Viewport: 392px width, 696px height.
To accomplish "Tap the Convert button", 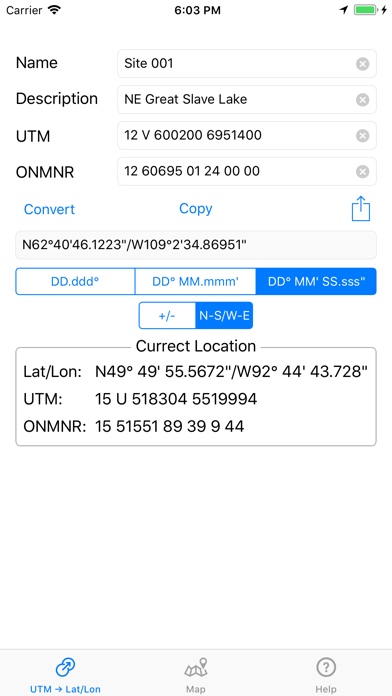I will pyautogui.click(x=49, y=210).
